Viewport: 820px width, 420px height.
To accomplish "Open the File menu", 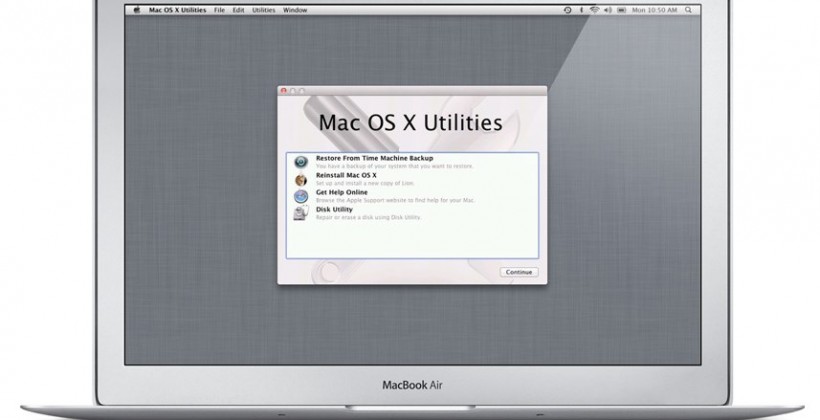I will click(x=220, y=10).
